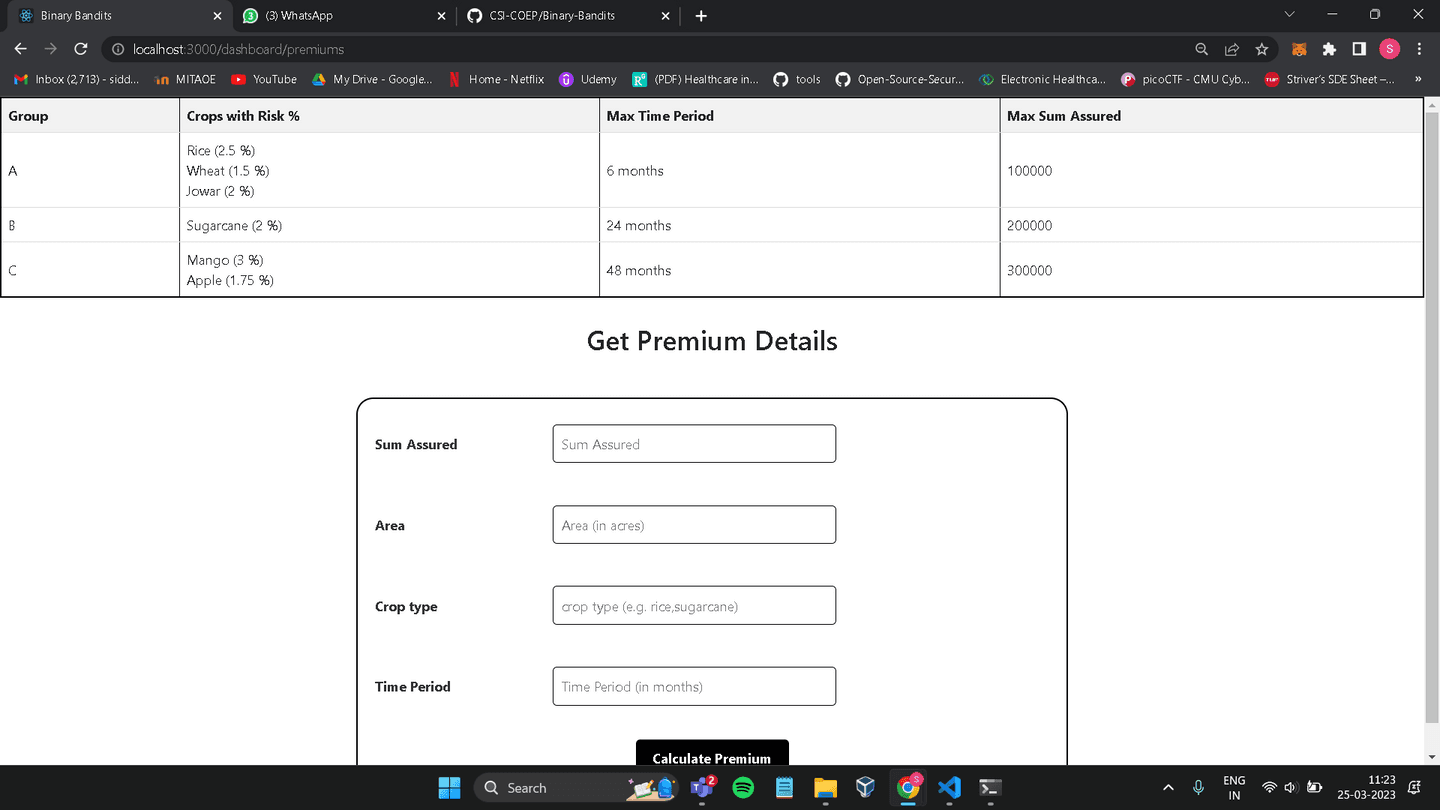
Task: Share this page via the share icon
Action: coord(1232,49)
